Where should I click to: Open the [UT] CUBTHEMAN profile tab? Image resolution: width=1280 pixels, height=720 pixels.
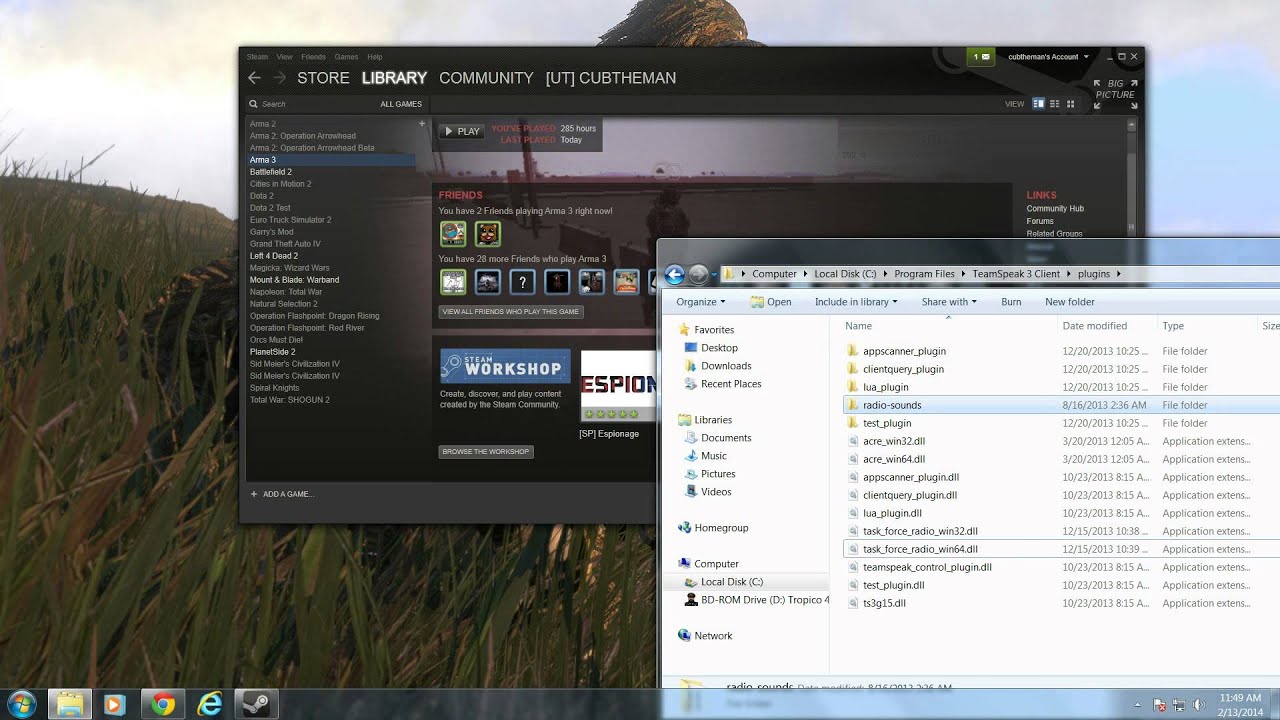point(611,78)
